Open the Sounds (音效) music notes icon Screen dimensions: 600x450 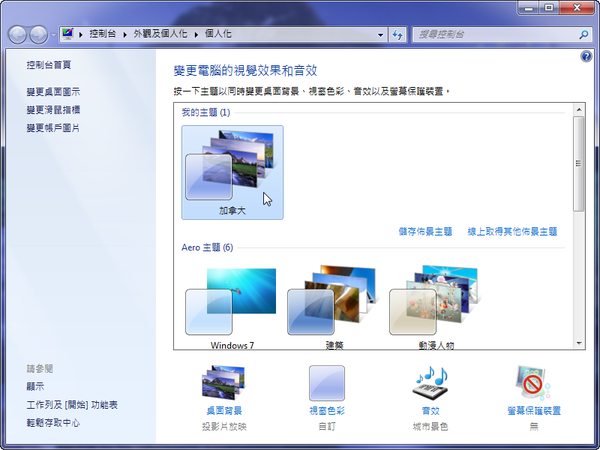click(430, 383)
